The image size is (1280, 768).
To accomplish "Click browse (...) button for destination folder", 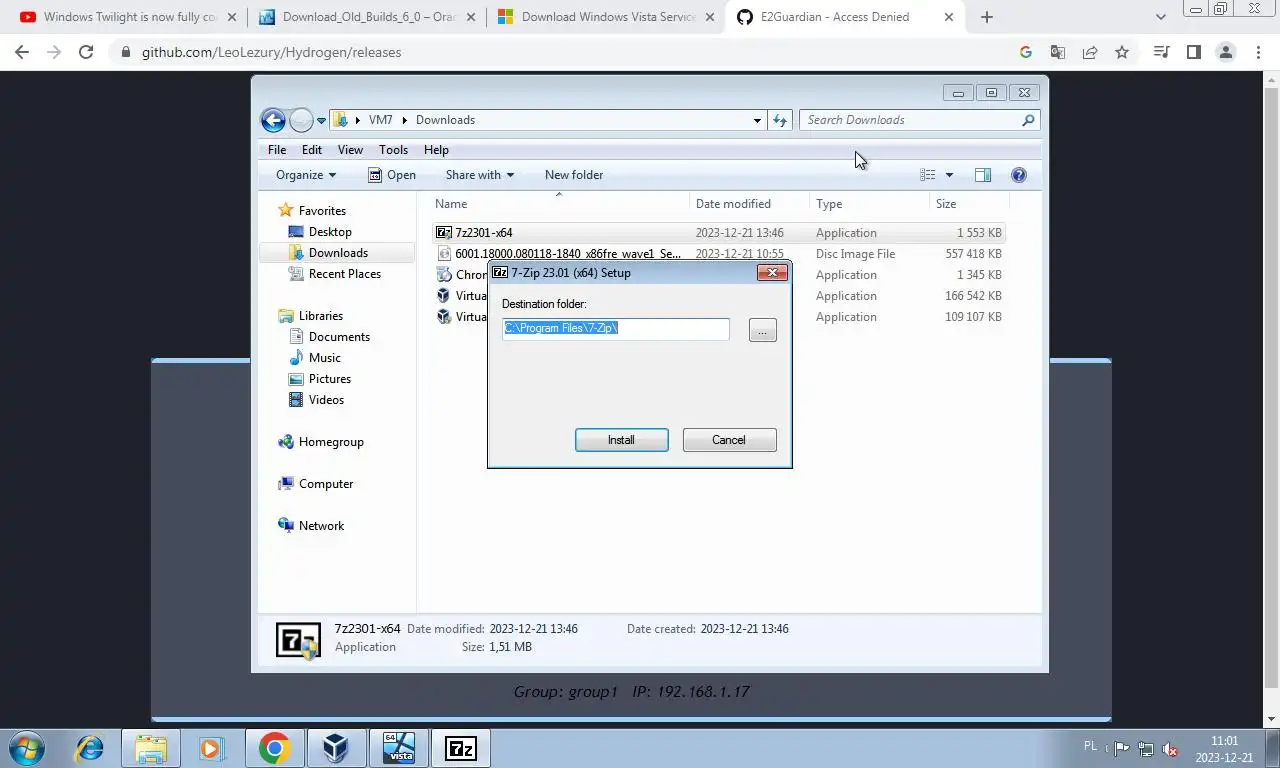I will coord(762,330).
